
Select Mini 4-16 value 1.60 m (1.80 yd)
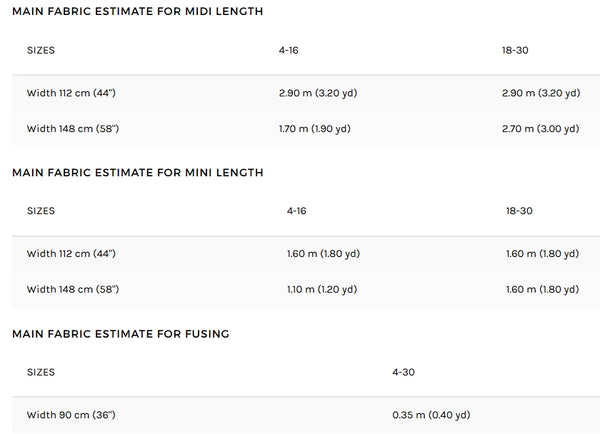(x=323, y=254)
